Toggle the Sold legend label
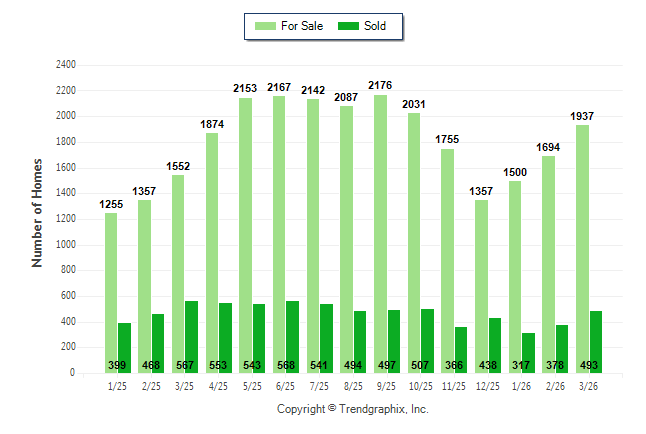 [x=375, y=26]
